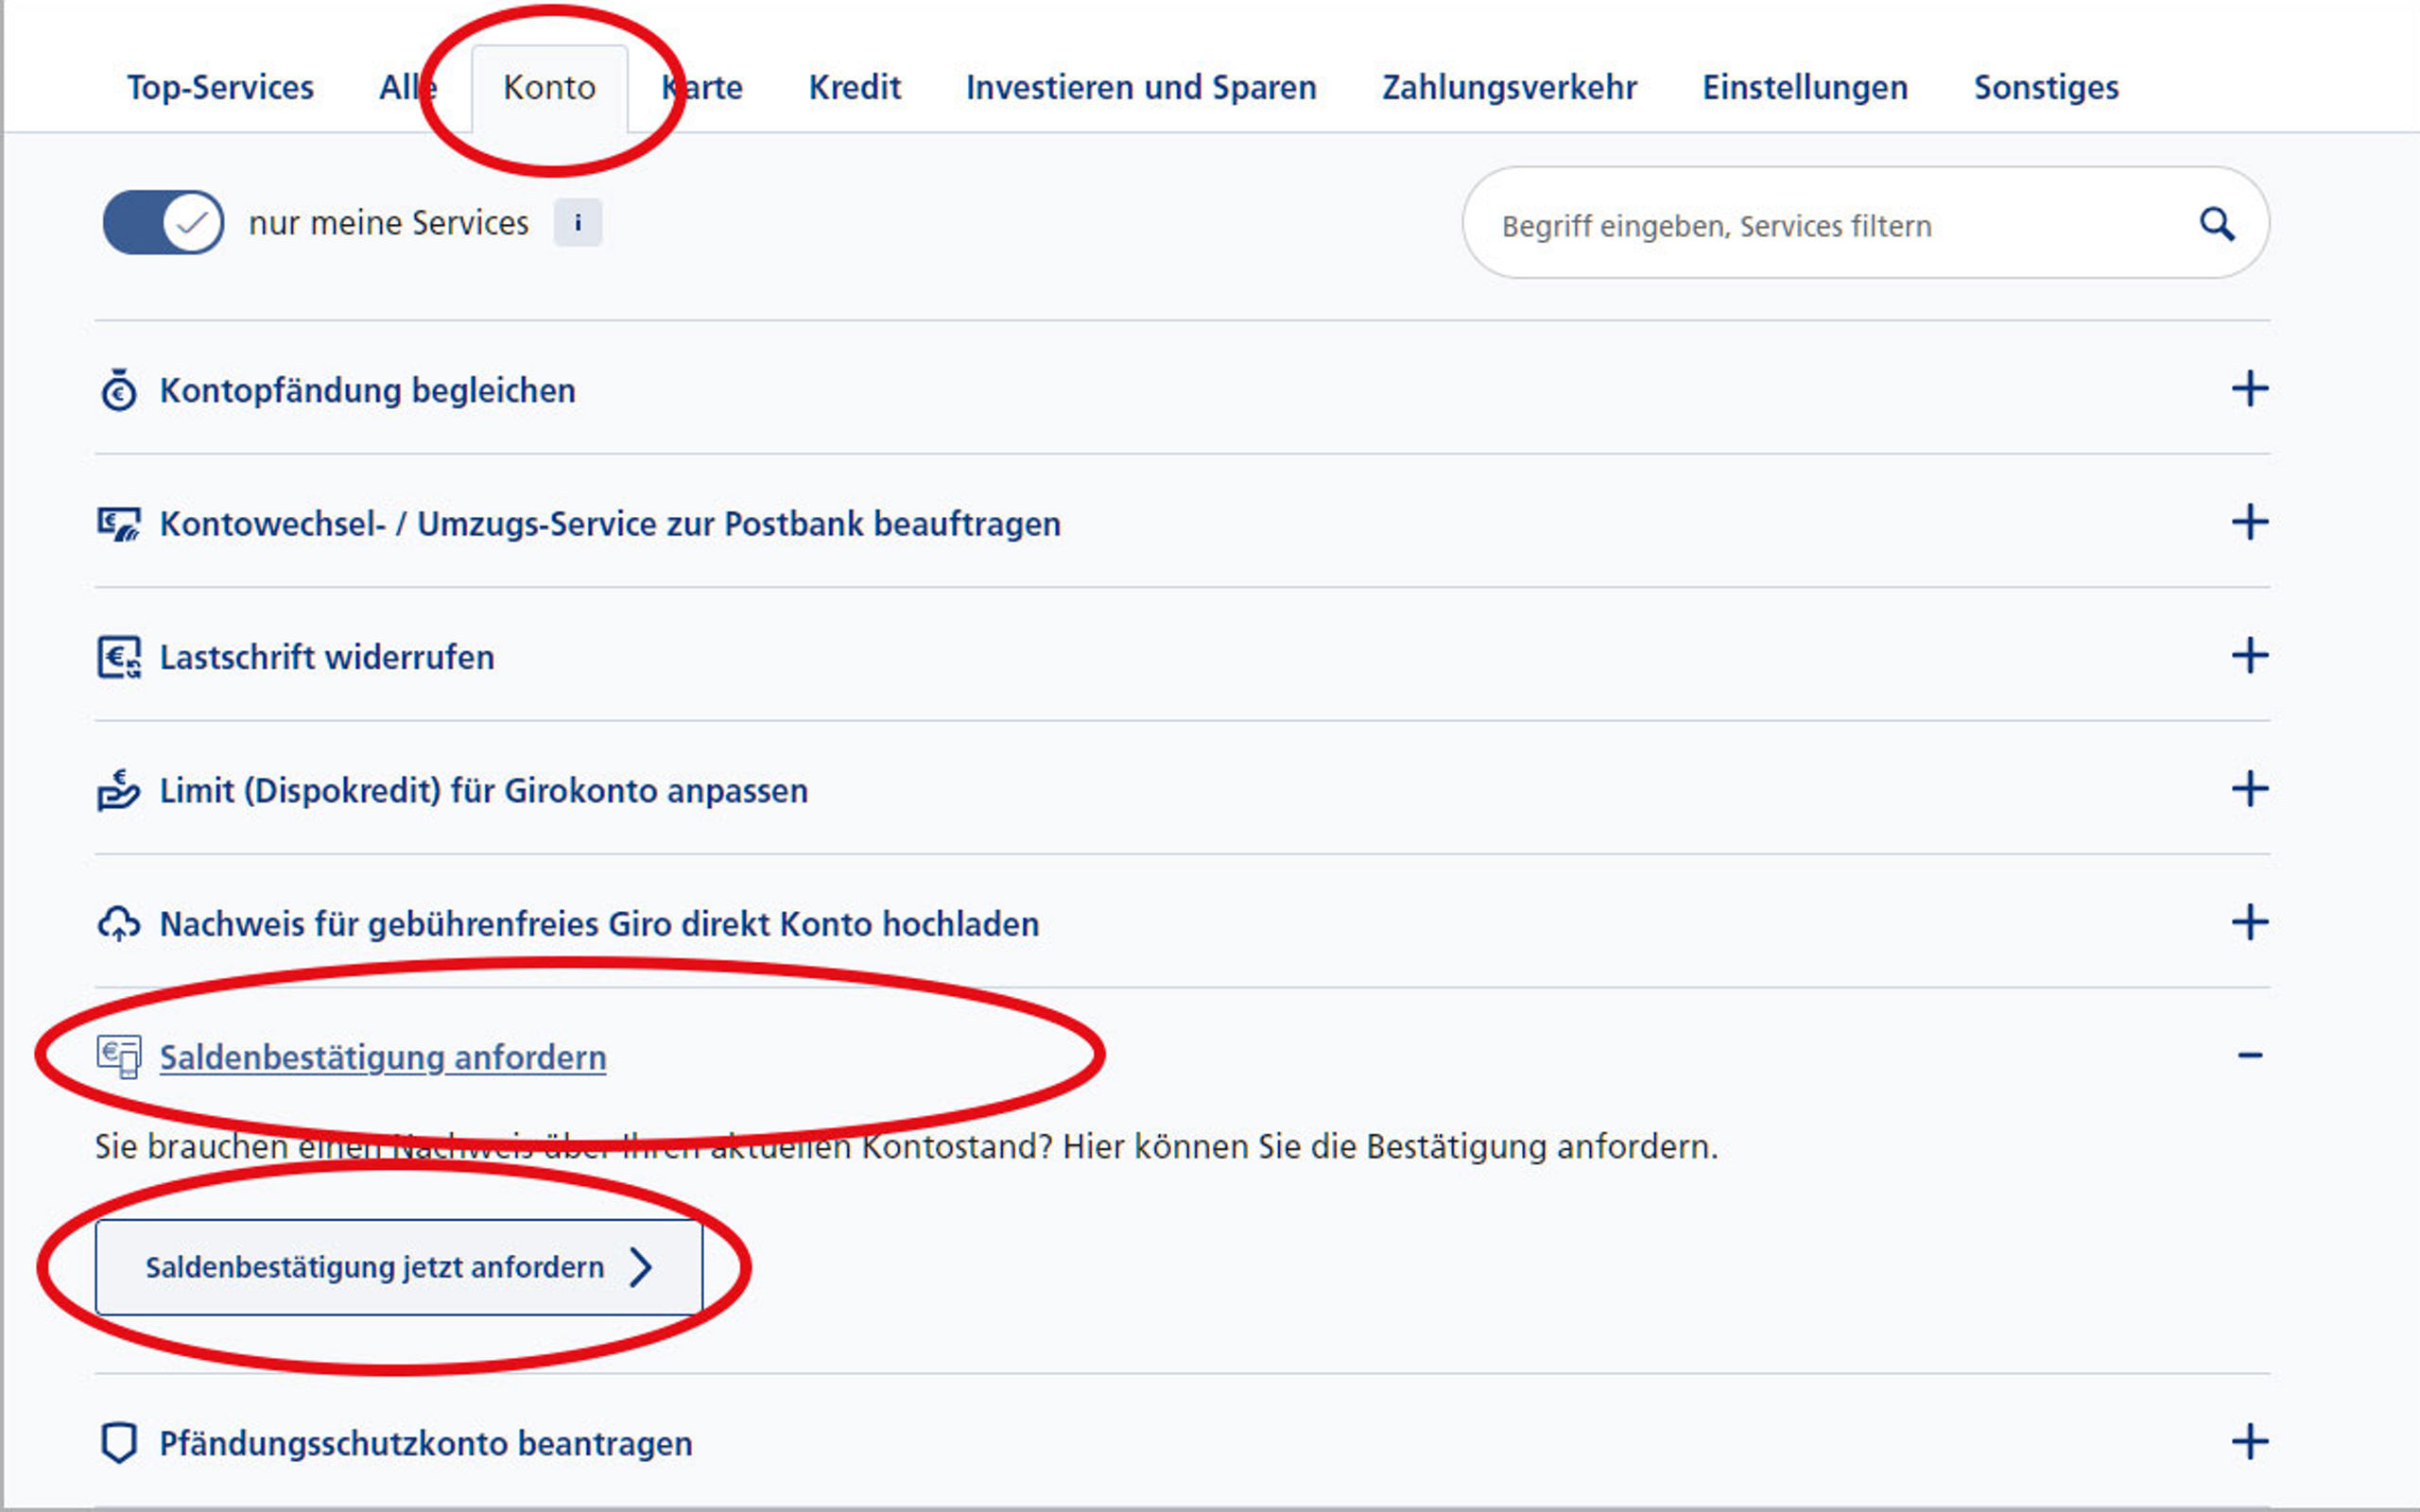Open Kontopfändung begleichen title

[368, 390]
